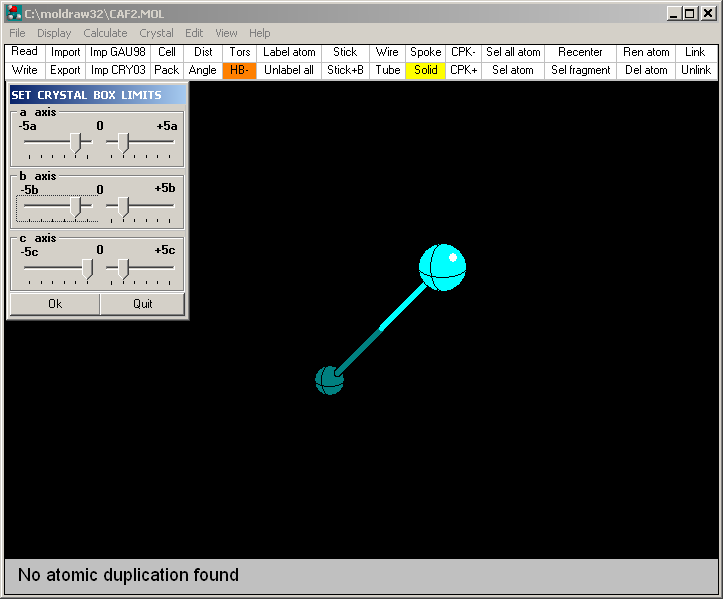This screenshot has height=599, width=723.
Task: Toggle the yellow Solid button
Action: point(426,70)
